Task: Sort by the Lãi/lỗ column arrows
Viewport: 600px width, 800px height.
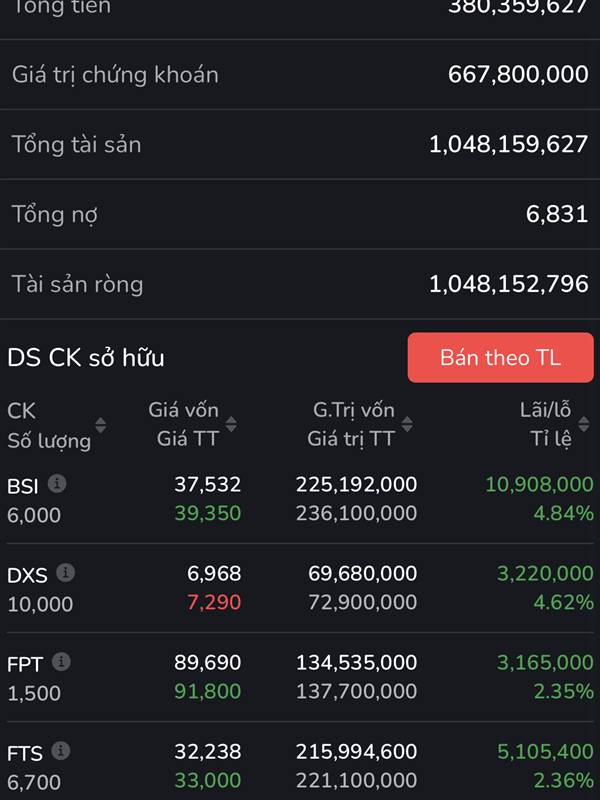Action: [x=584, y=425]
